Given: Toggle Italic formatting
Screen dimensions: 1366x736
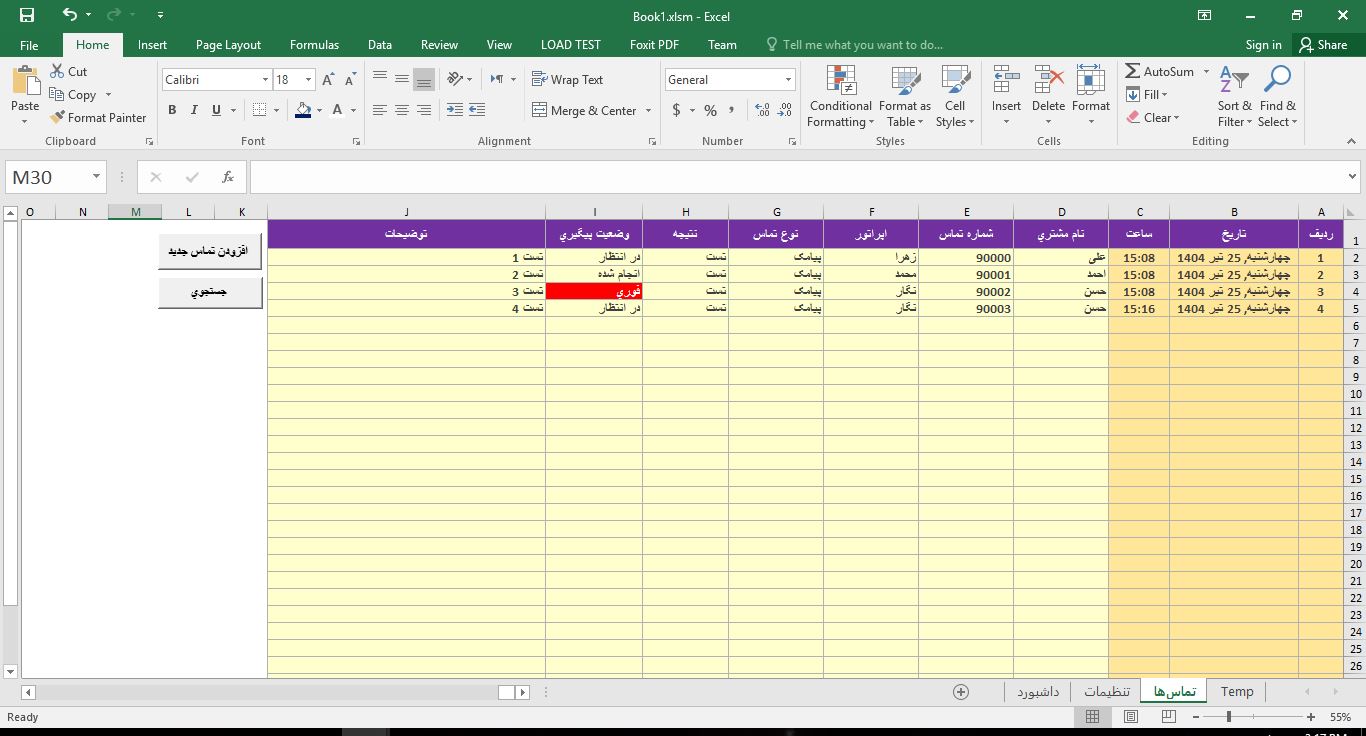Looking at the screenshot, I should 194,110.
